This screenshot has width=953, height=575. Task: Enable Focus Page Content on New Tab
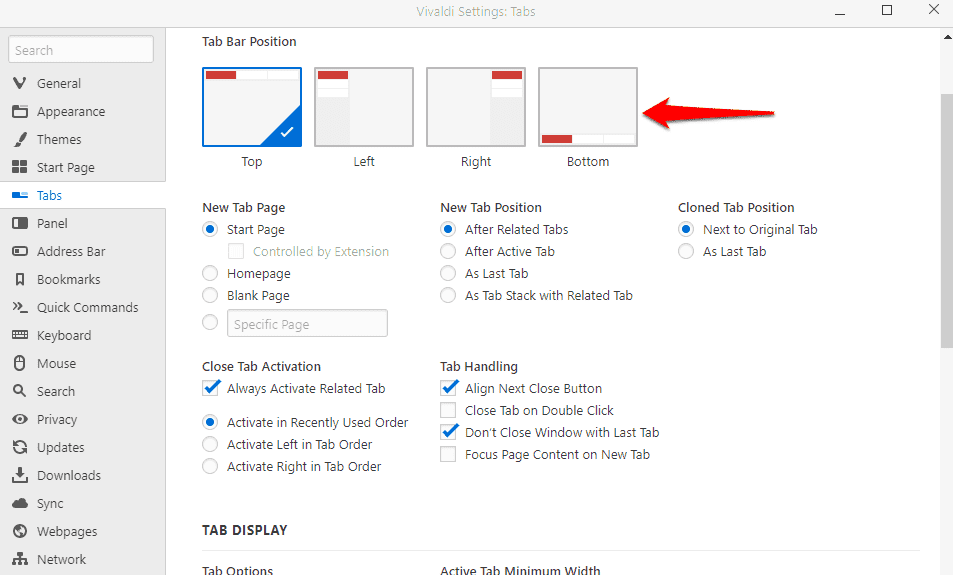pos(448,454)
